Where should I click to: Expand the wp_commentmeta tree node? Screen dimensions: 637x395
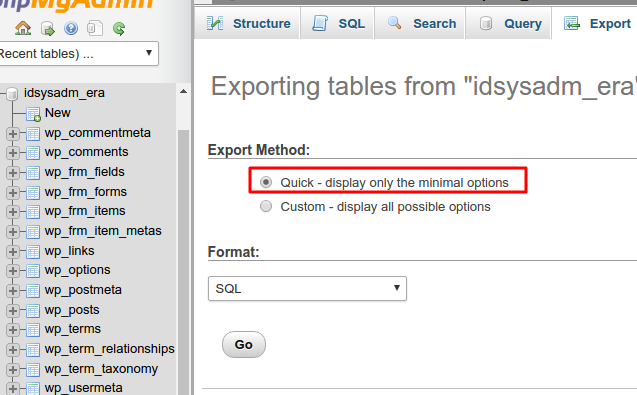tap(13, 133)
